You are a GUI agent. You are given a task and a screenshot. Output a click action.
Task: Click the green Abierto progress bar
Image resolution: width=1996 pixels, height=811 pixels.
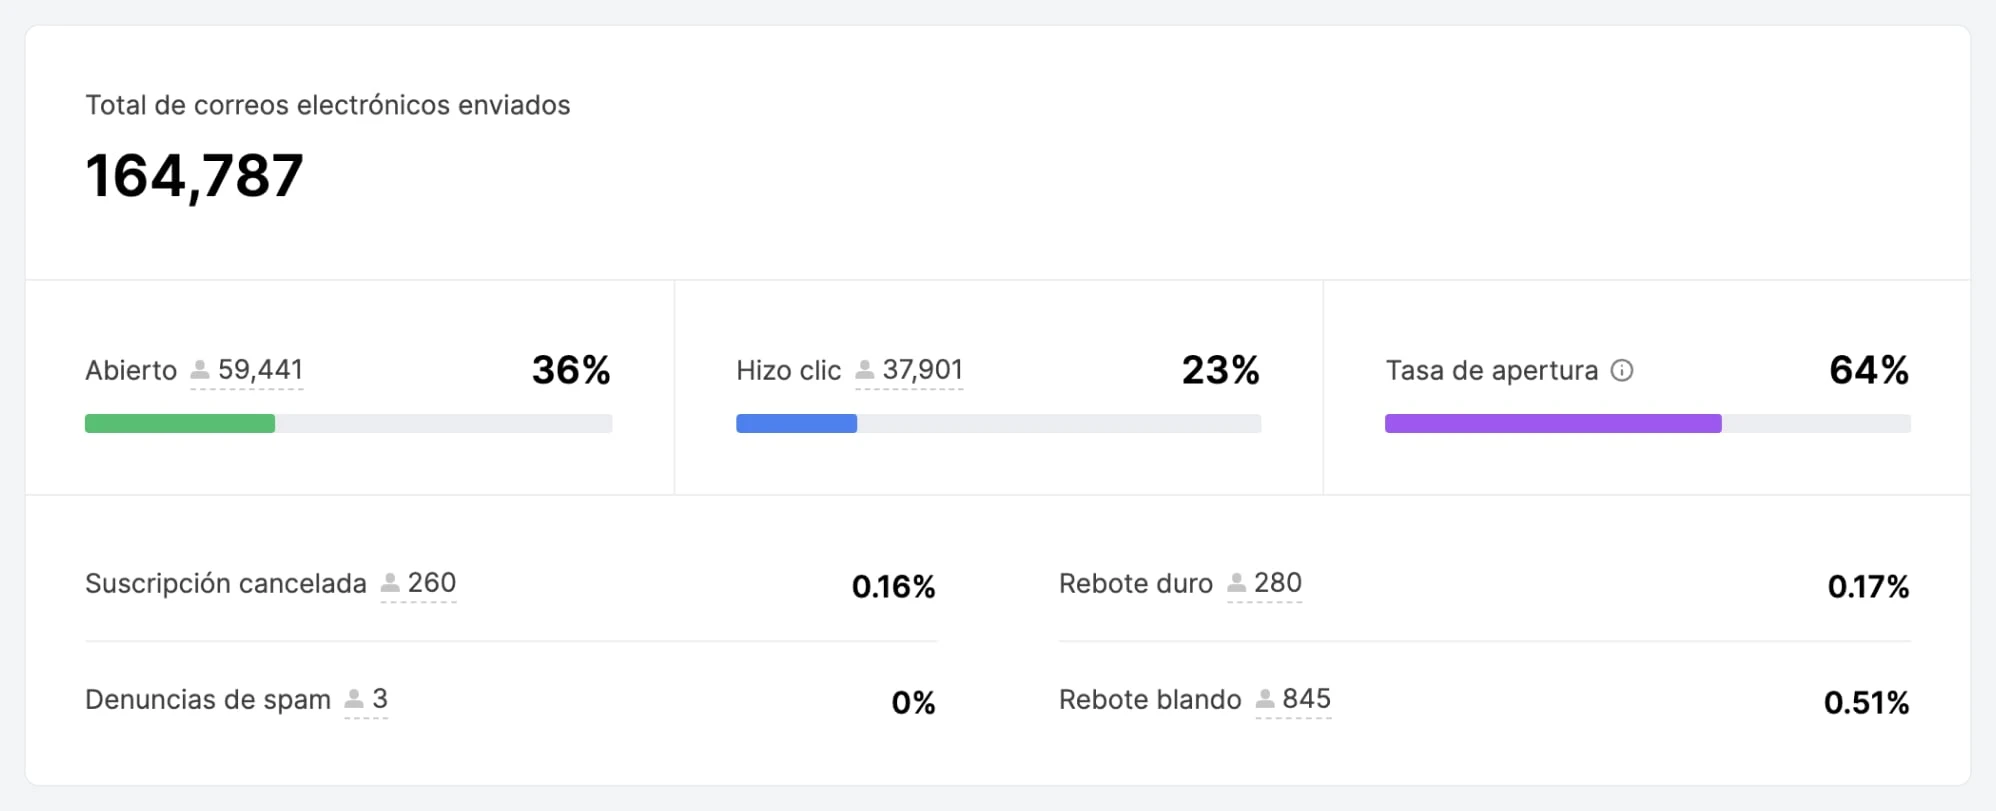pos(180,424)
